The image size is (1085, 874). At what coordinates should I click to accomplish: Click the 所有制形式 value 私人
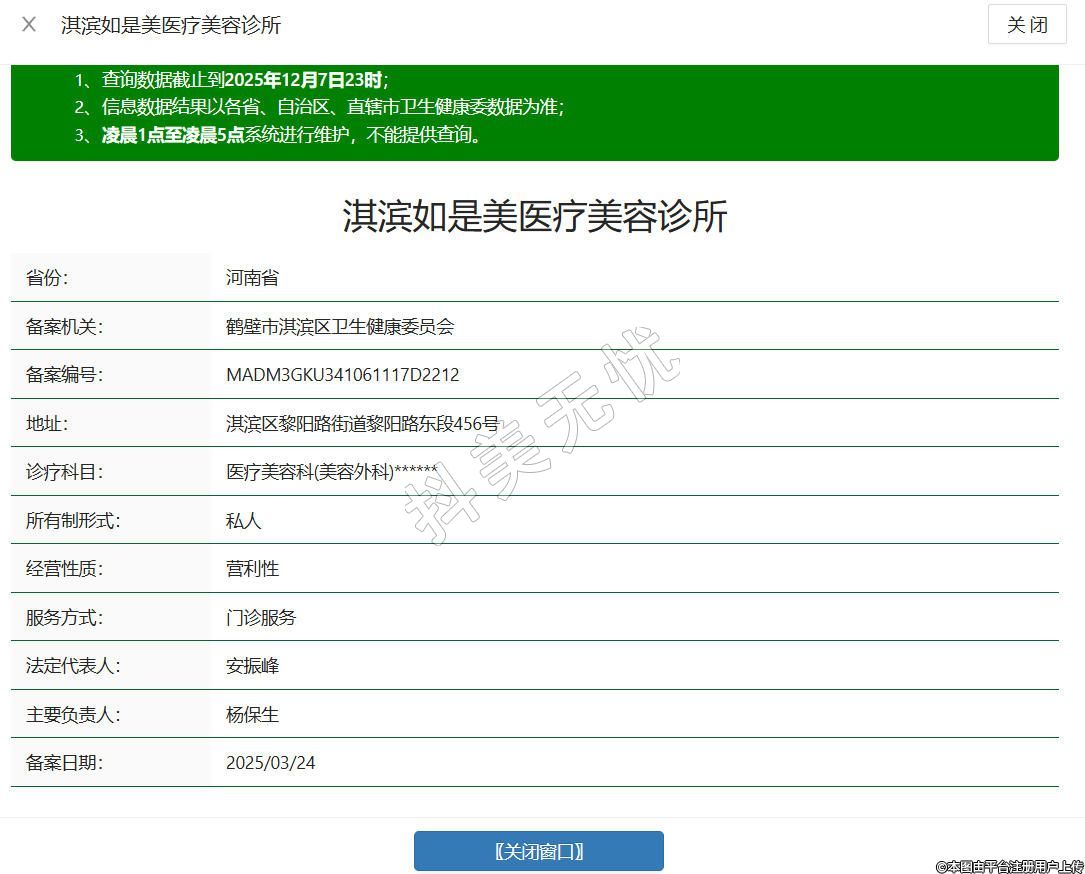(243, 521)
